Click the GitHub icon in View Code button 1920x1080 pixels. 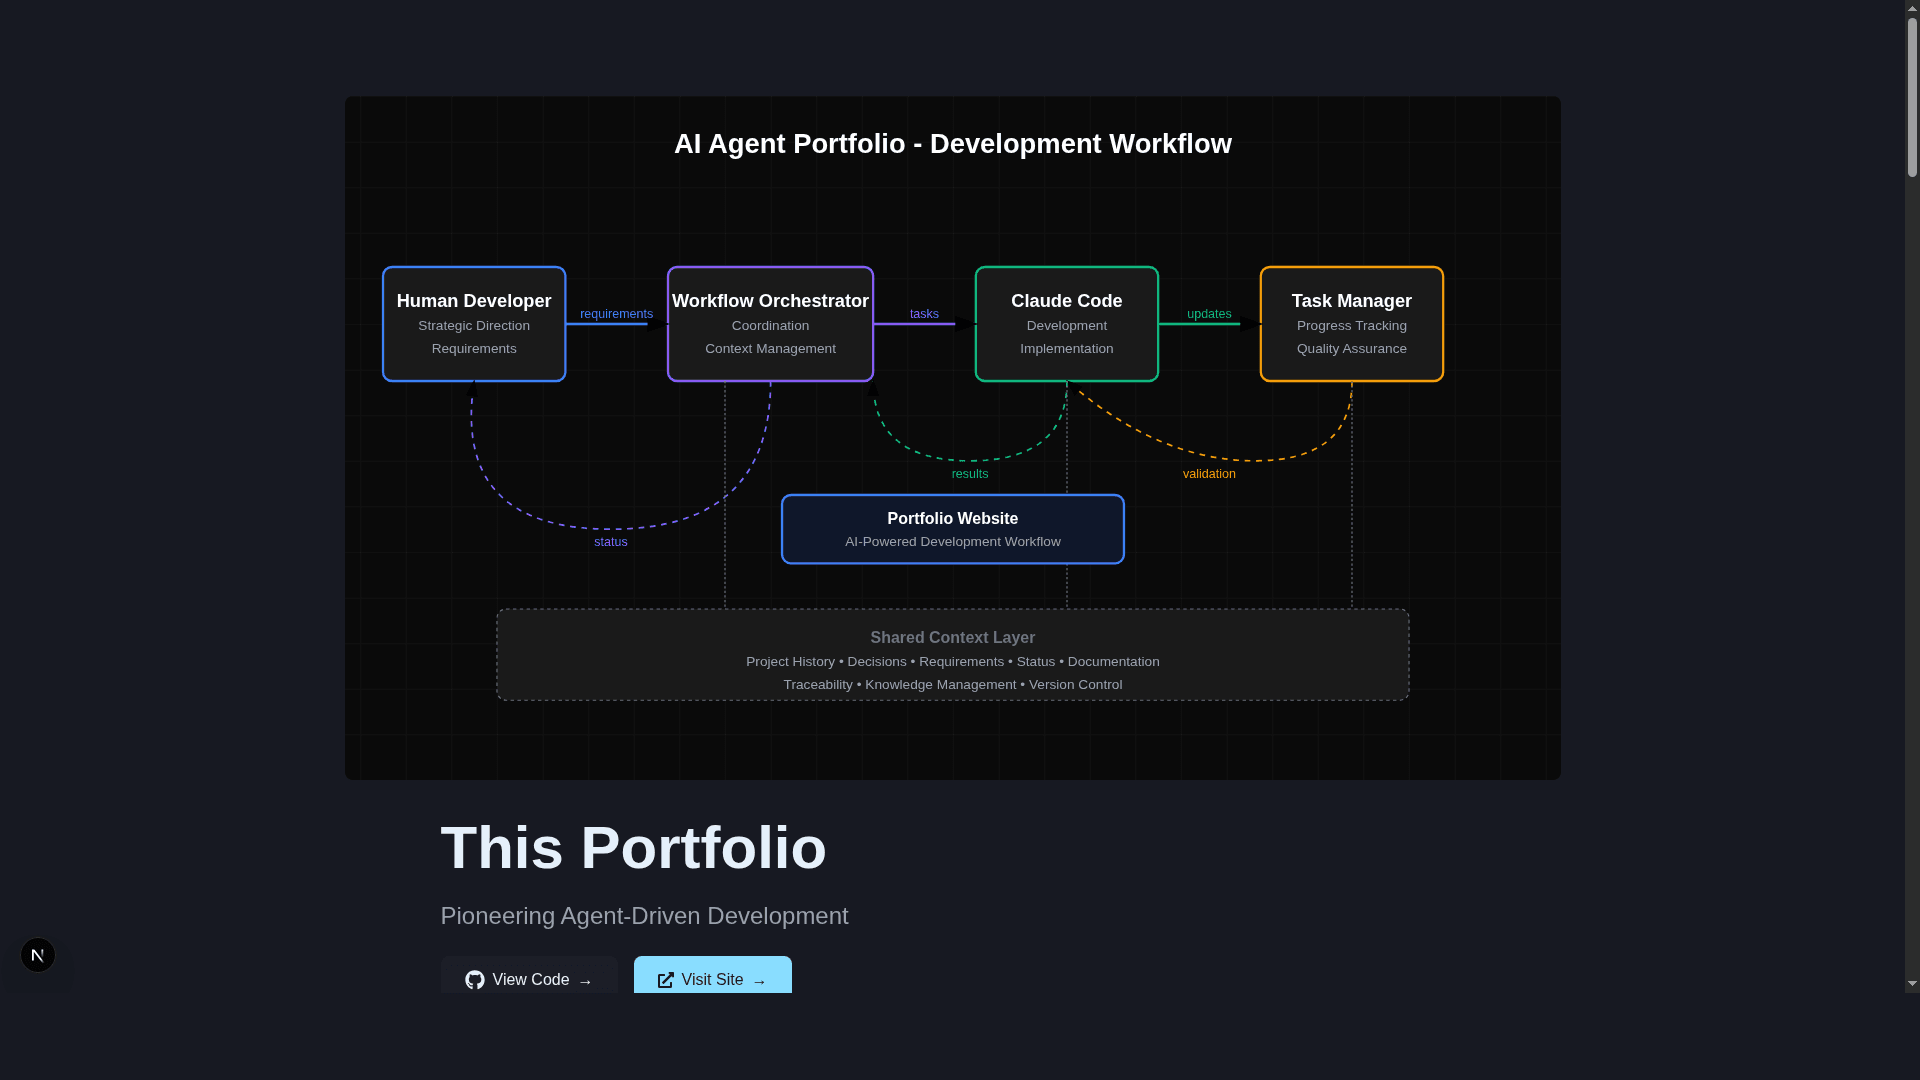click(x=474, y=980)
